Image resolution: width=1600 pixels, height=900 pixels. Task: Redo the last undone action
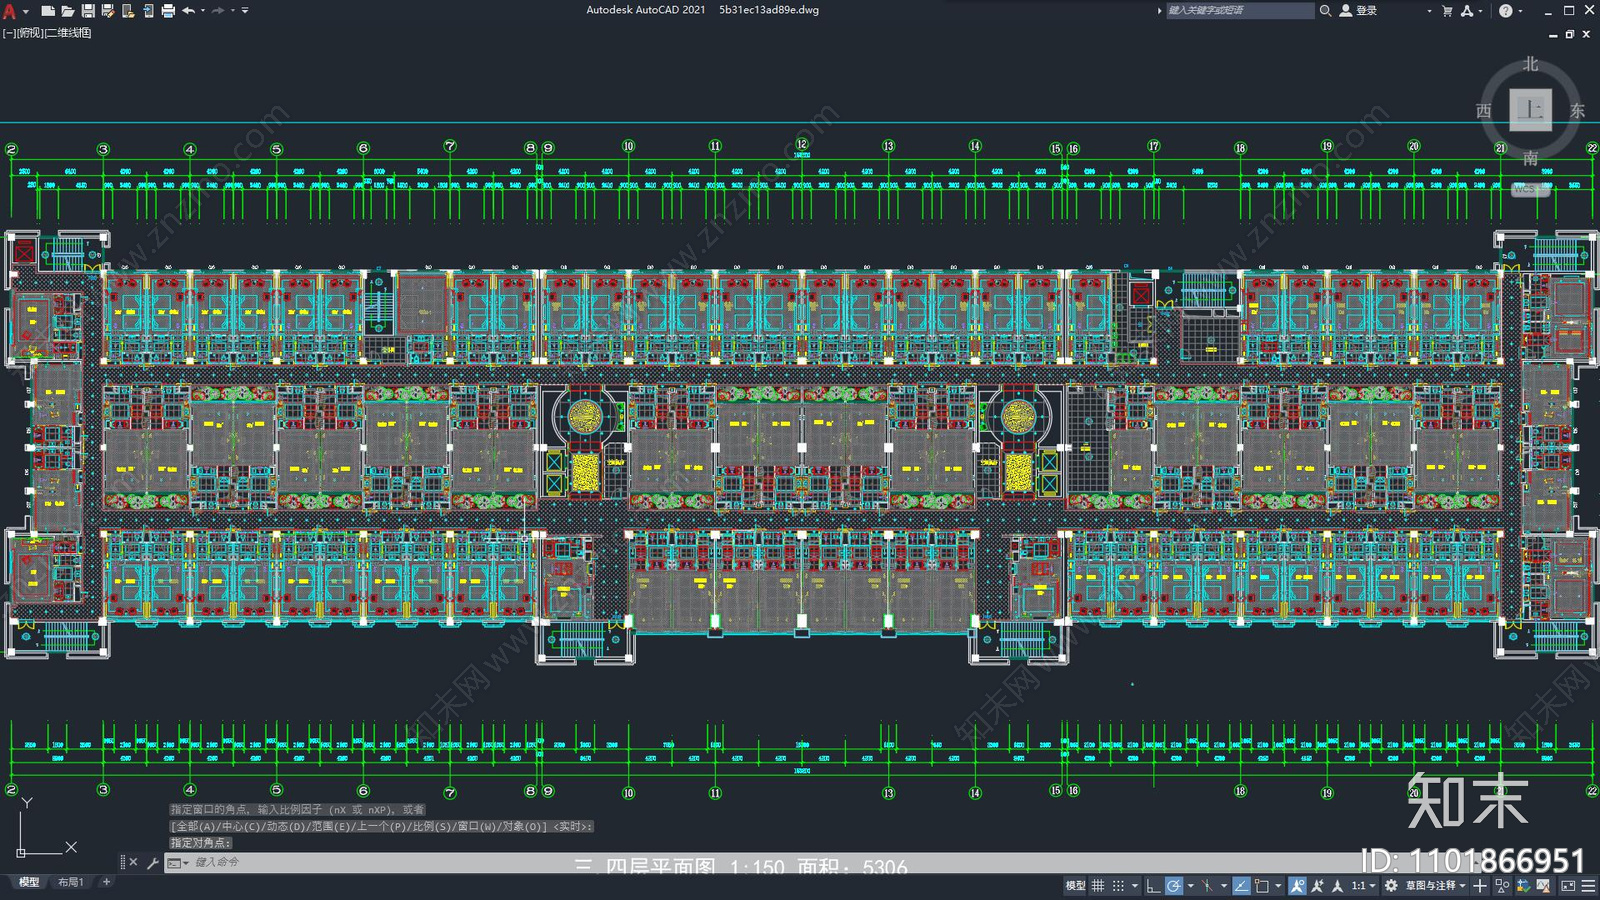pos(218,11)
